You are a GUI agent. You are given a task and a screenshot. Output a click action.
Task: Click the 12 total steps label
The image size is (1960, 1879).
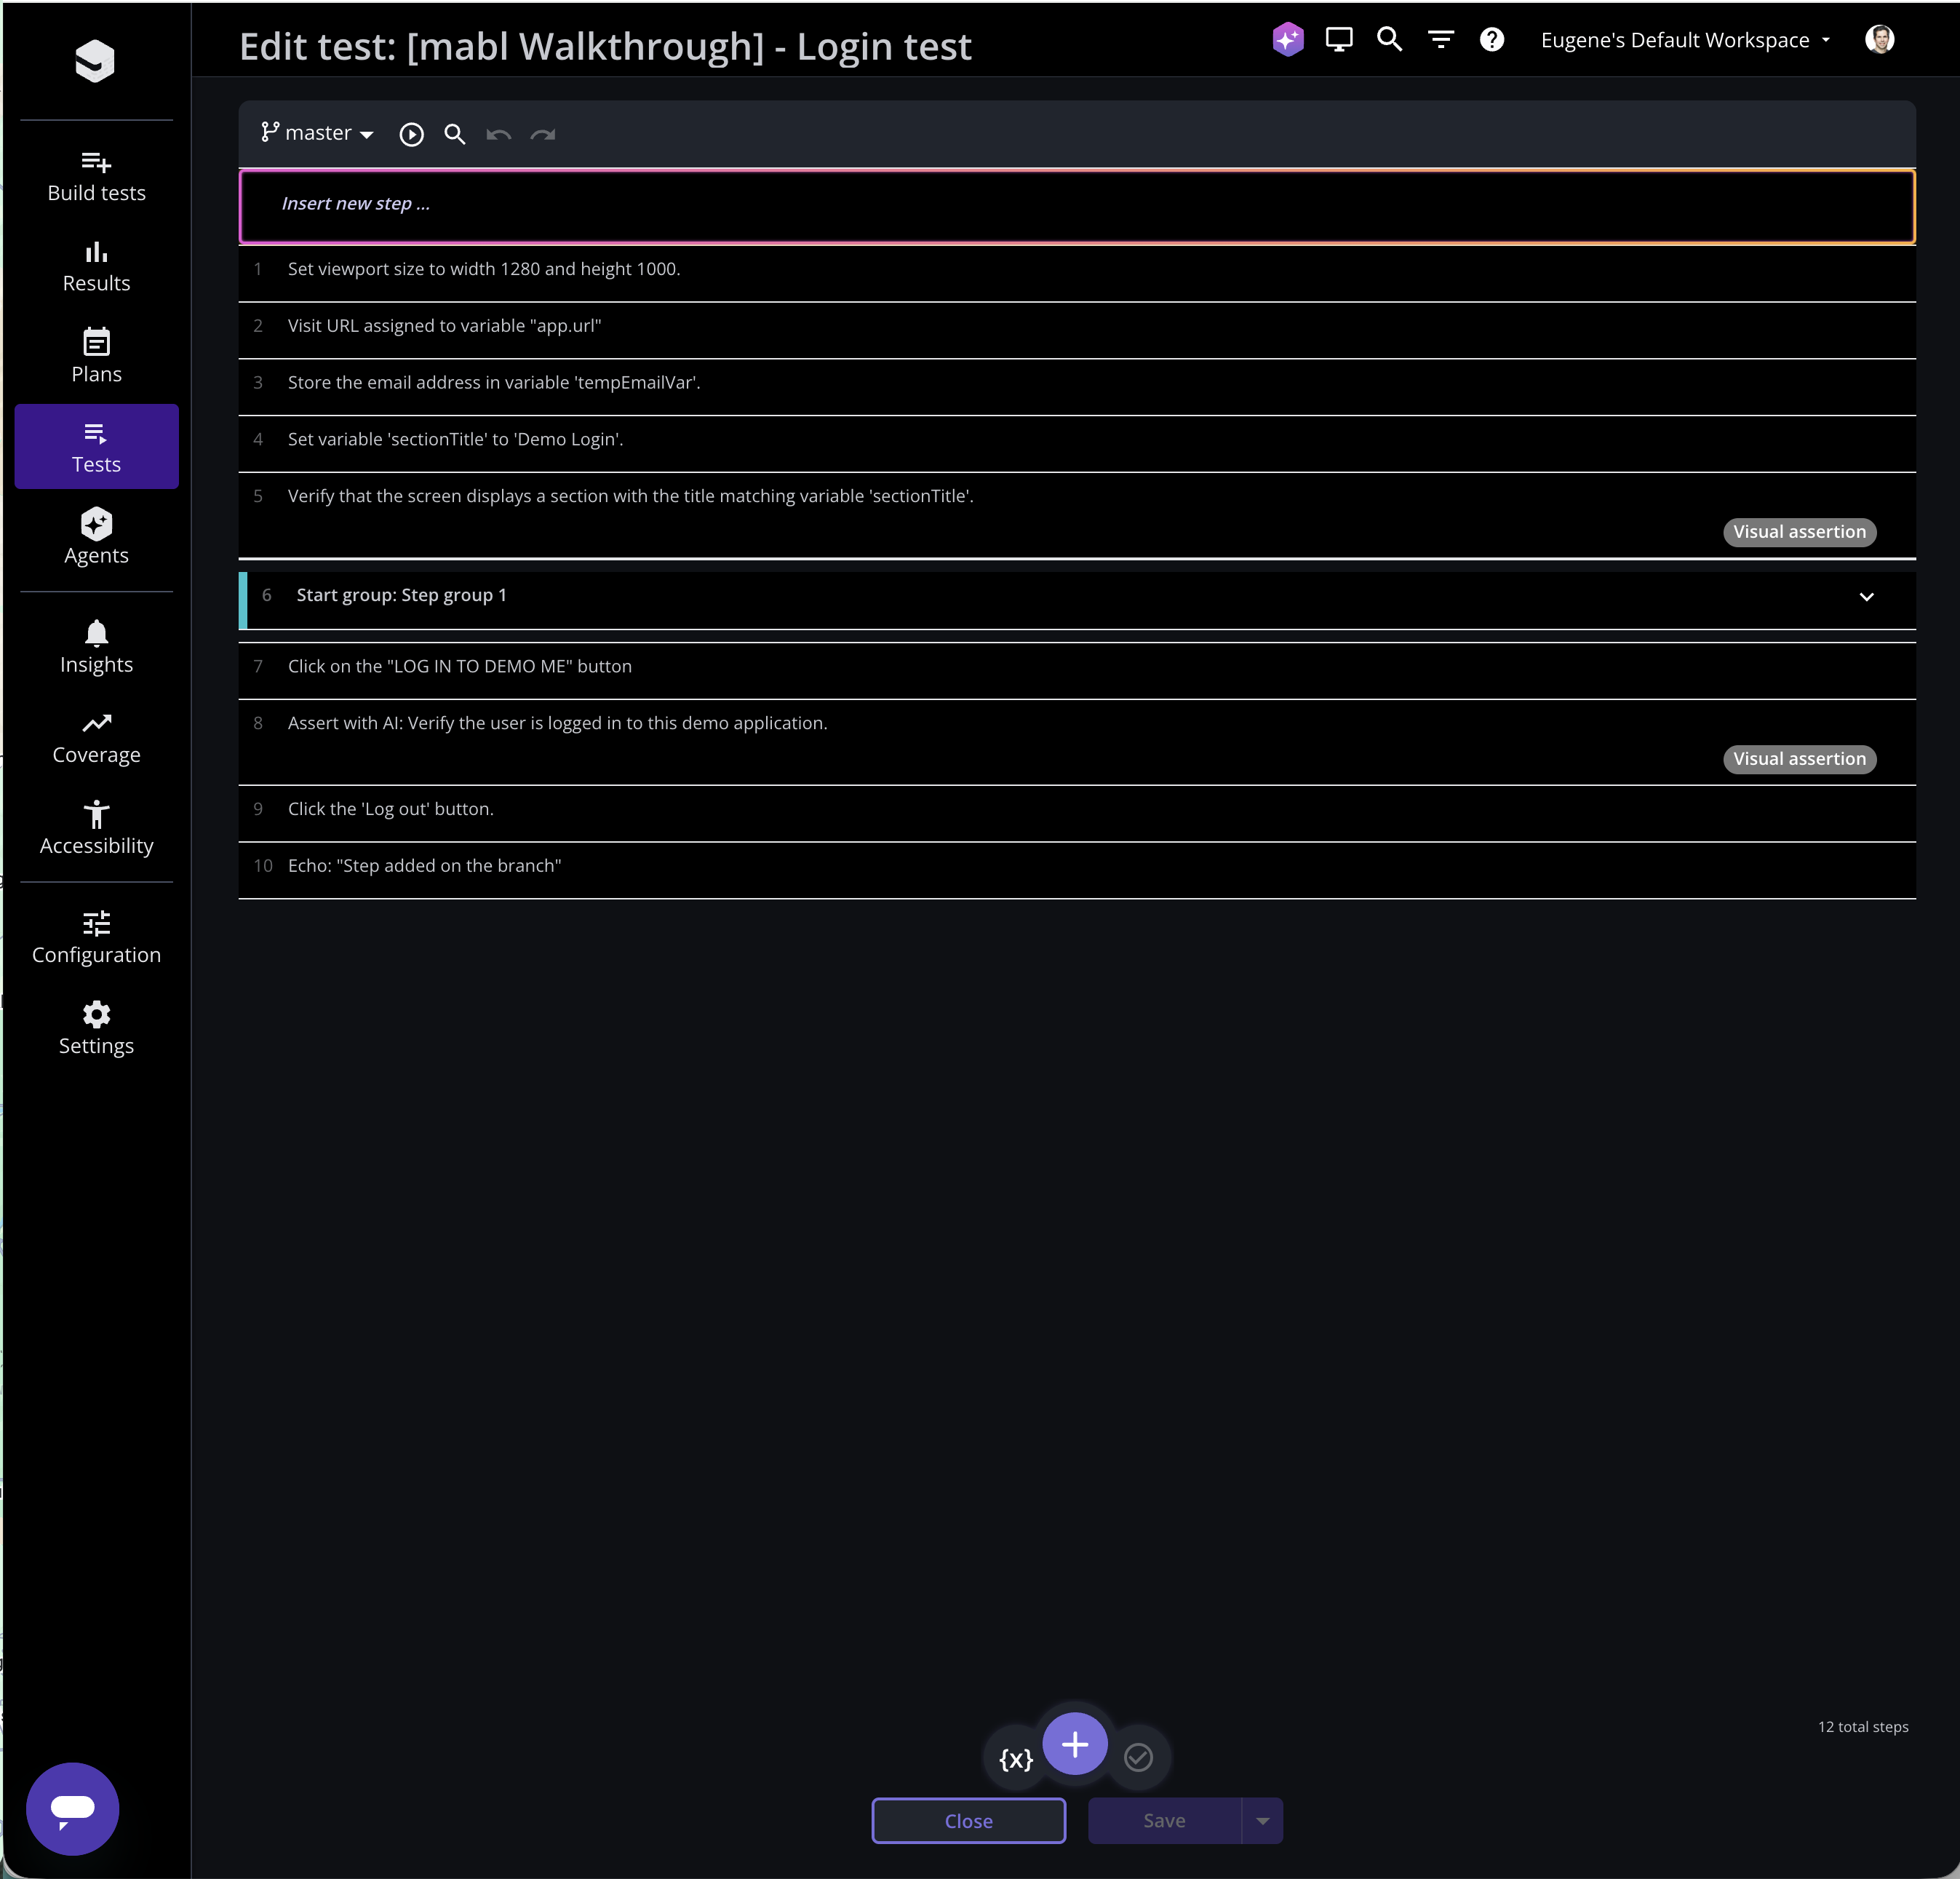click(1862, 1727)
